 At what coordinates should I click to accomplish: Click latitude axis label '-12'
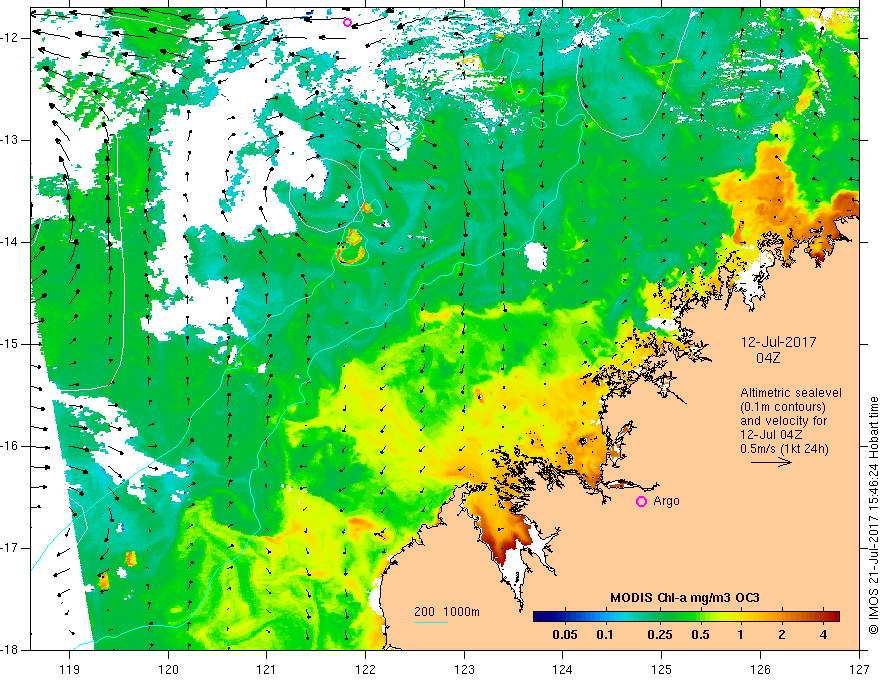click(10, 38)
